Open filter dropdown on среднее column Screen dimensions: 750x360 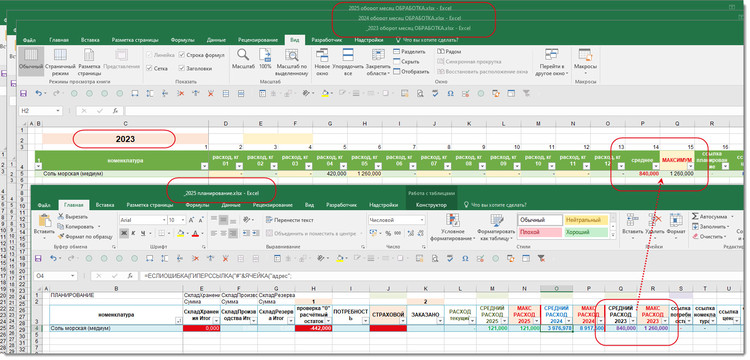[656, 166]
